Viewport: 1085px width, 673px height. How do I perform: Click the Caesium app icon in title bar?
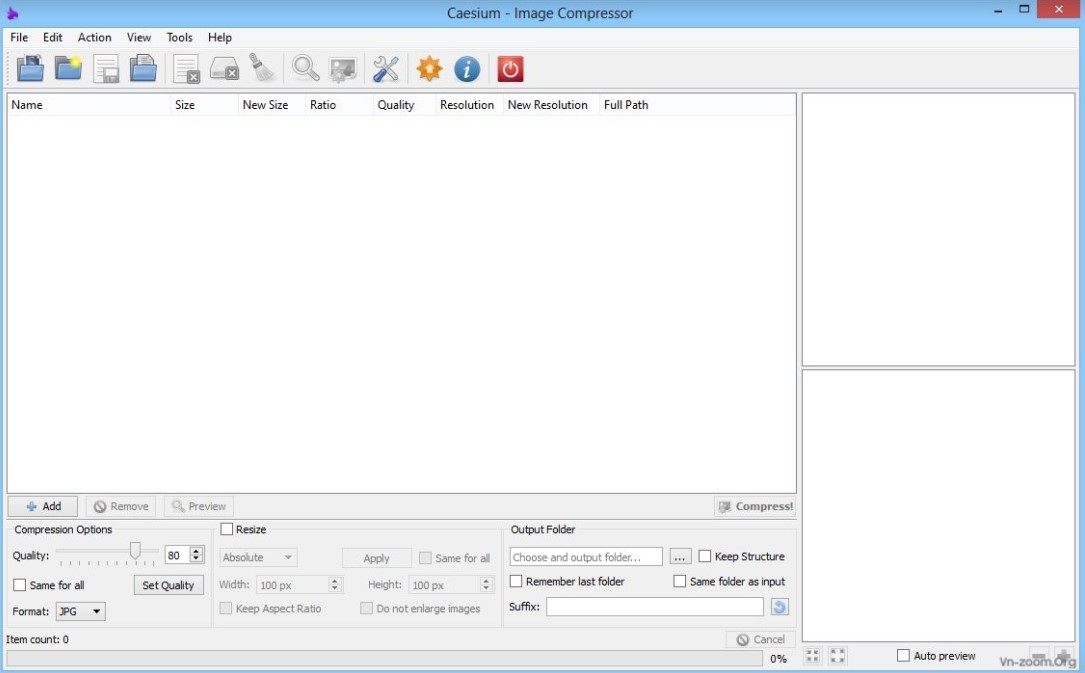[12, 12]
